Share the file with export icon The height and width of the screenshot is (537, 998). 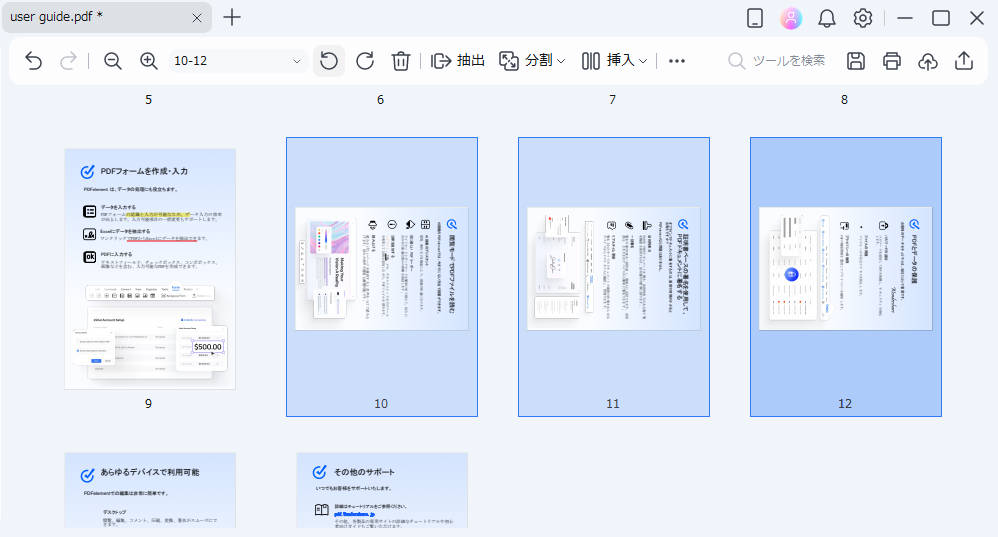tap(964, 61)
